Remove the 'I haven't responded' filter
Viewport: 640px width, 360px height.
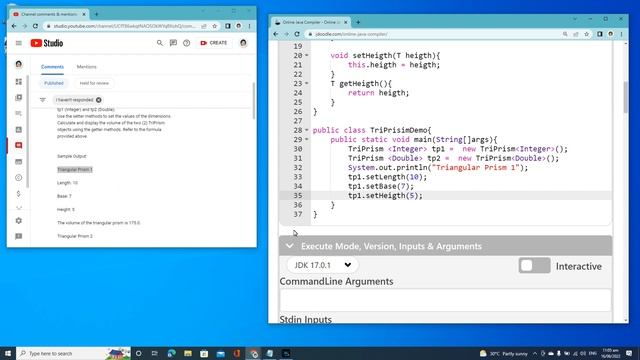pos(99,100)
